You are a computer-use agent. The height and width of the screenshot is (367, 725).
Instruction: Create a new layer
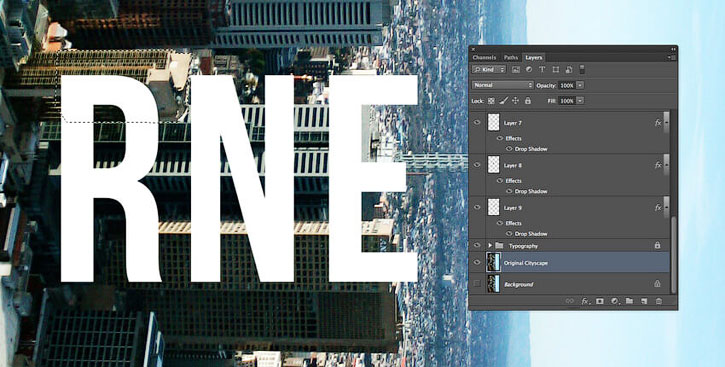(x=644, y=301)
